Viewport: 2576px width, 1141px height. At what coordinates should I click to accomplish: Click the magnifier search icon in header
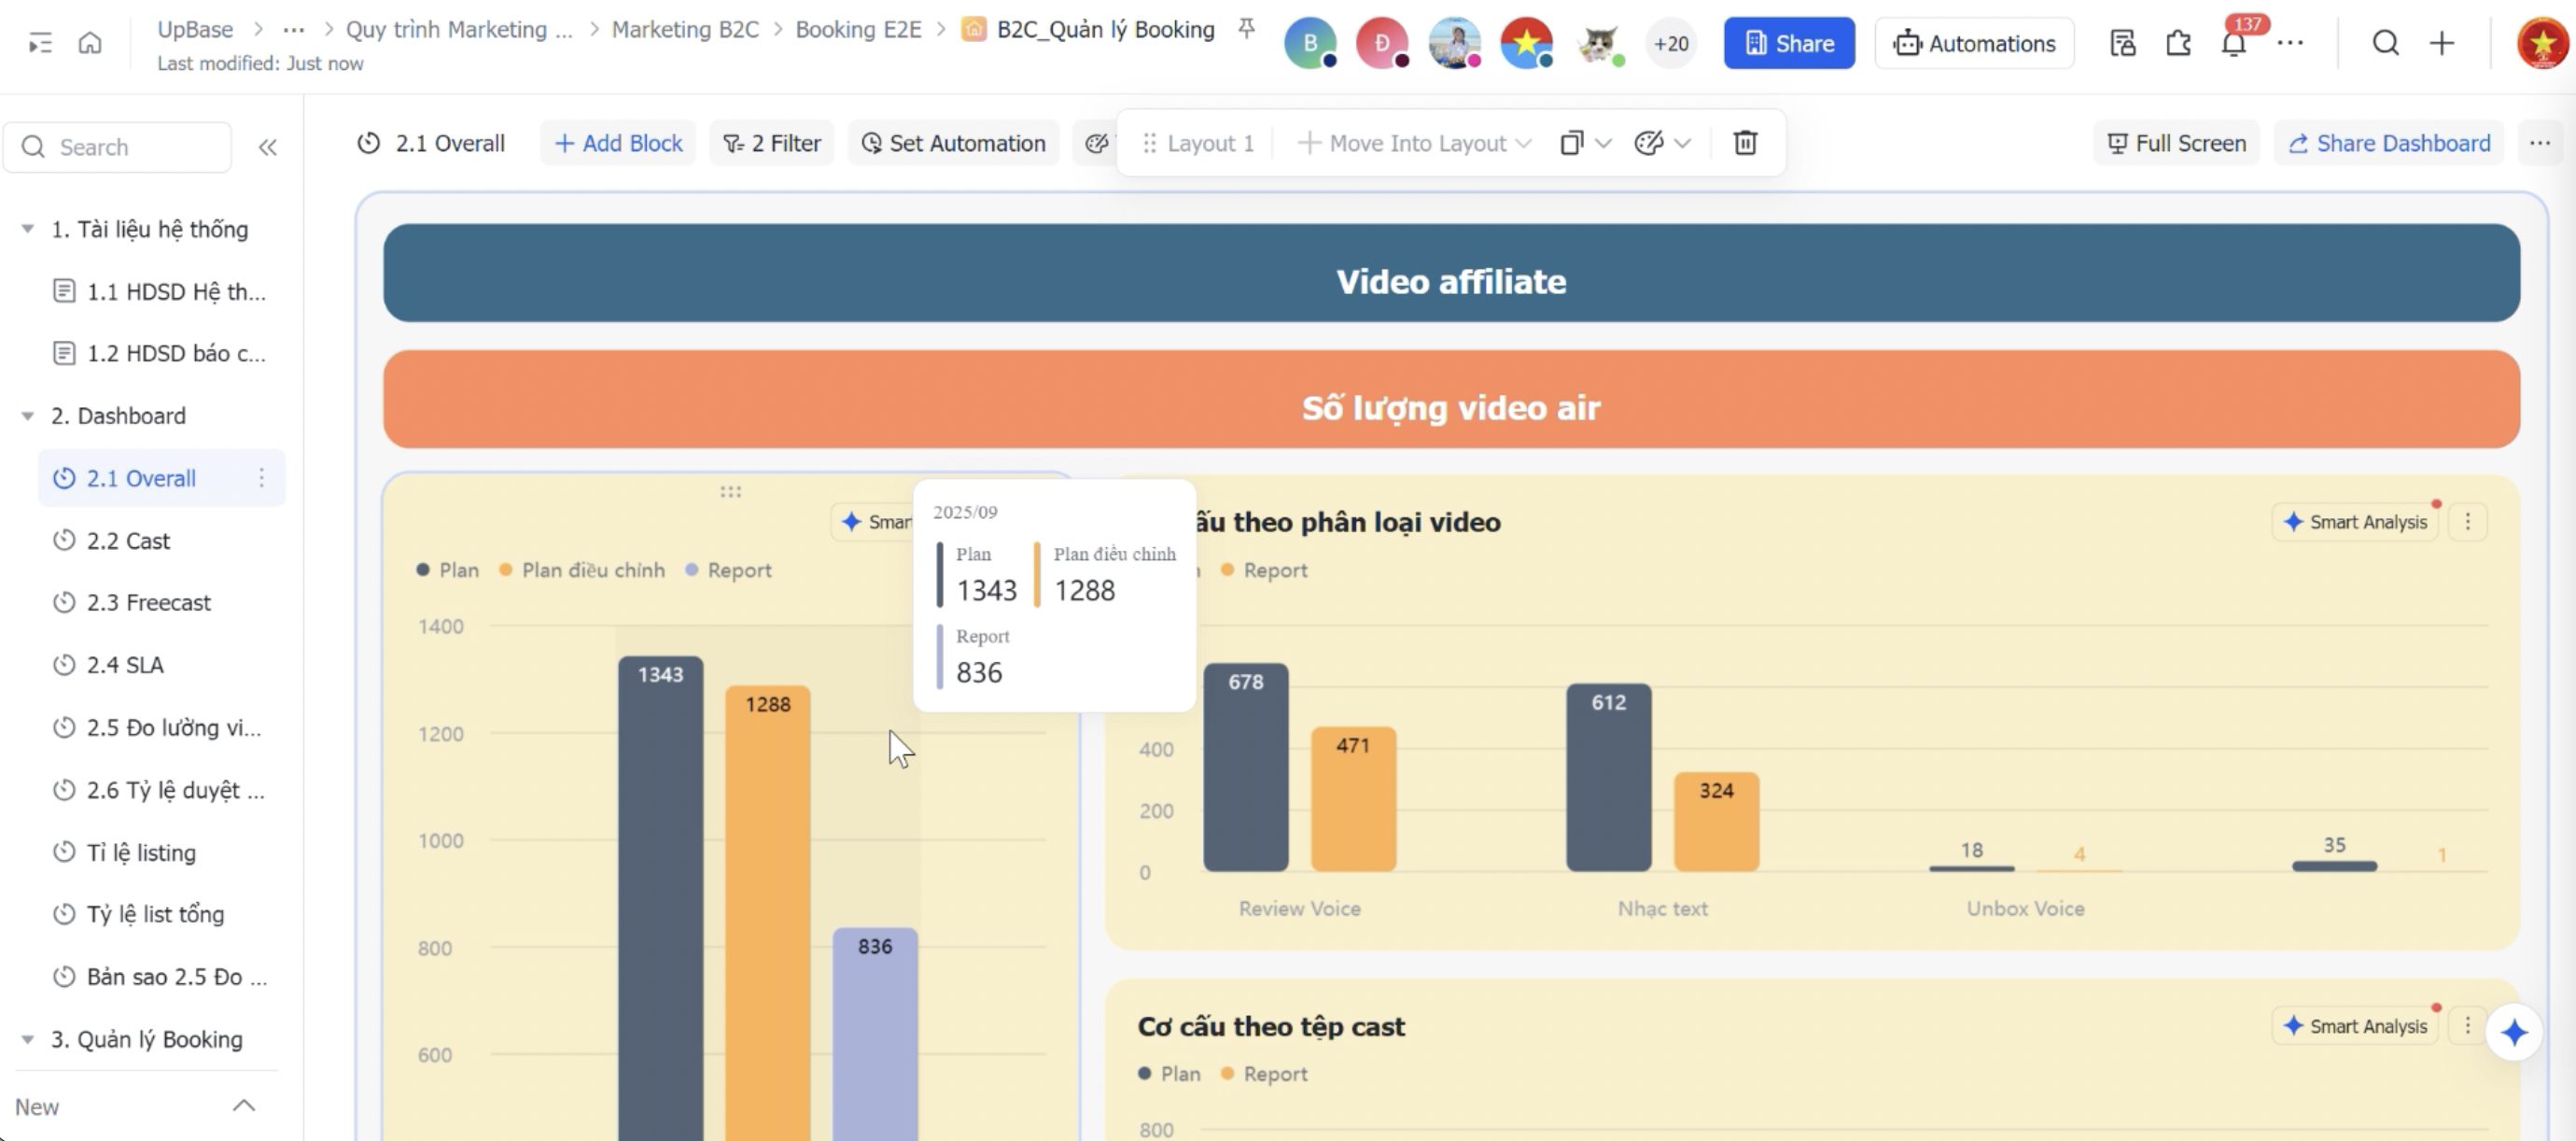coord(2385,43)
